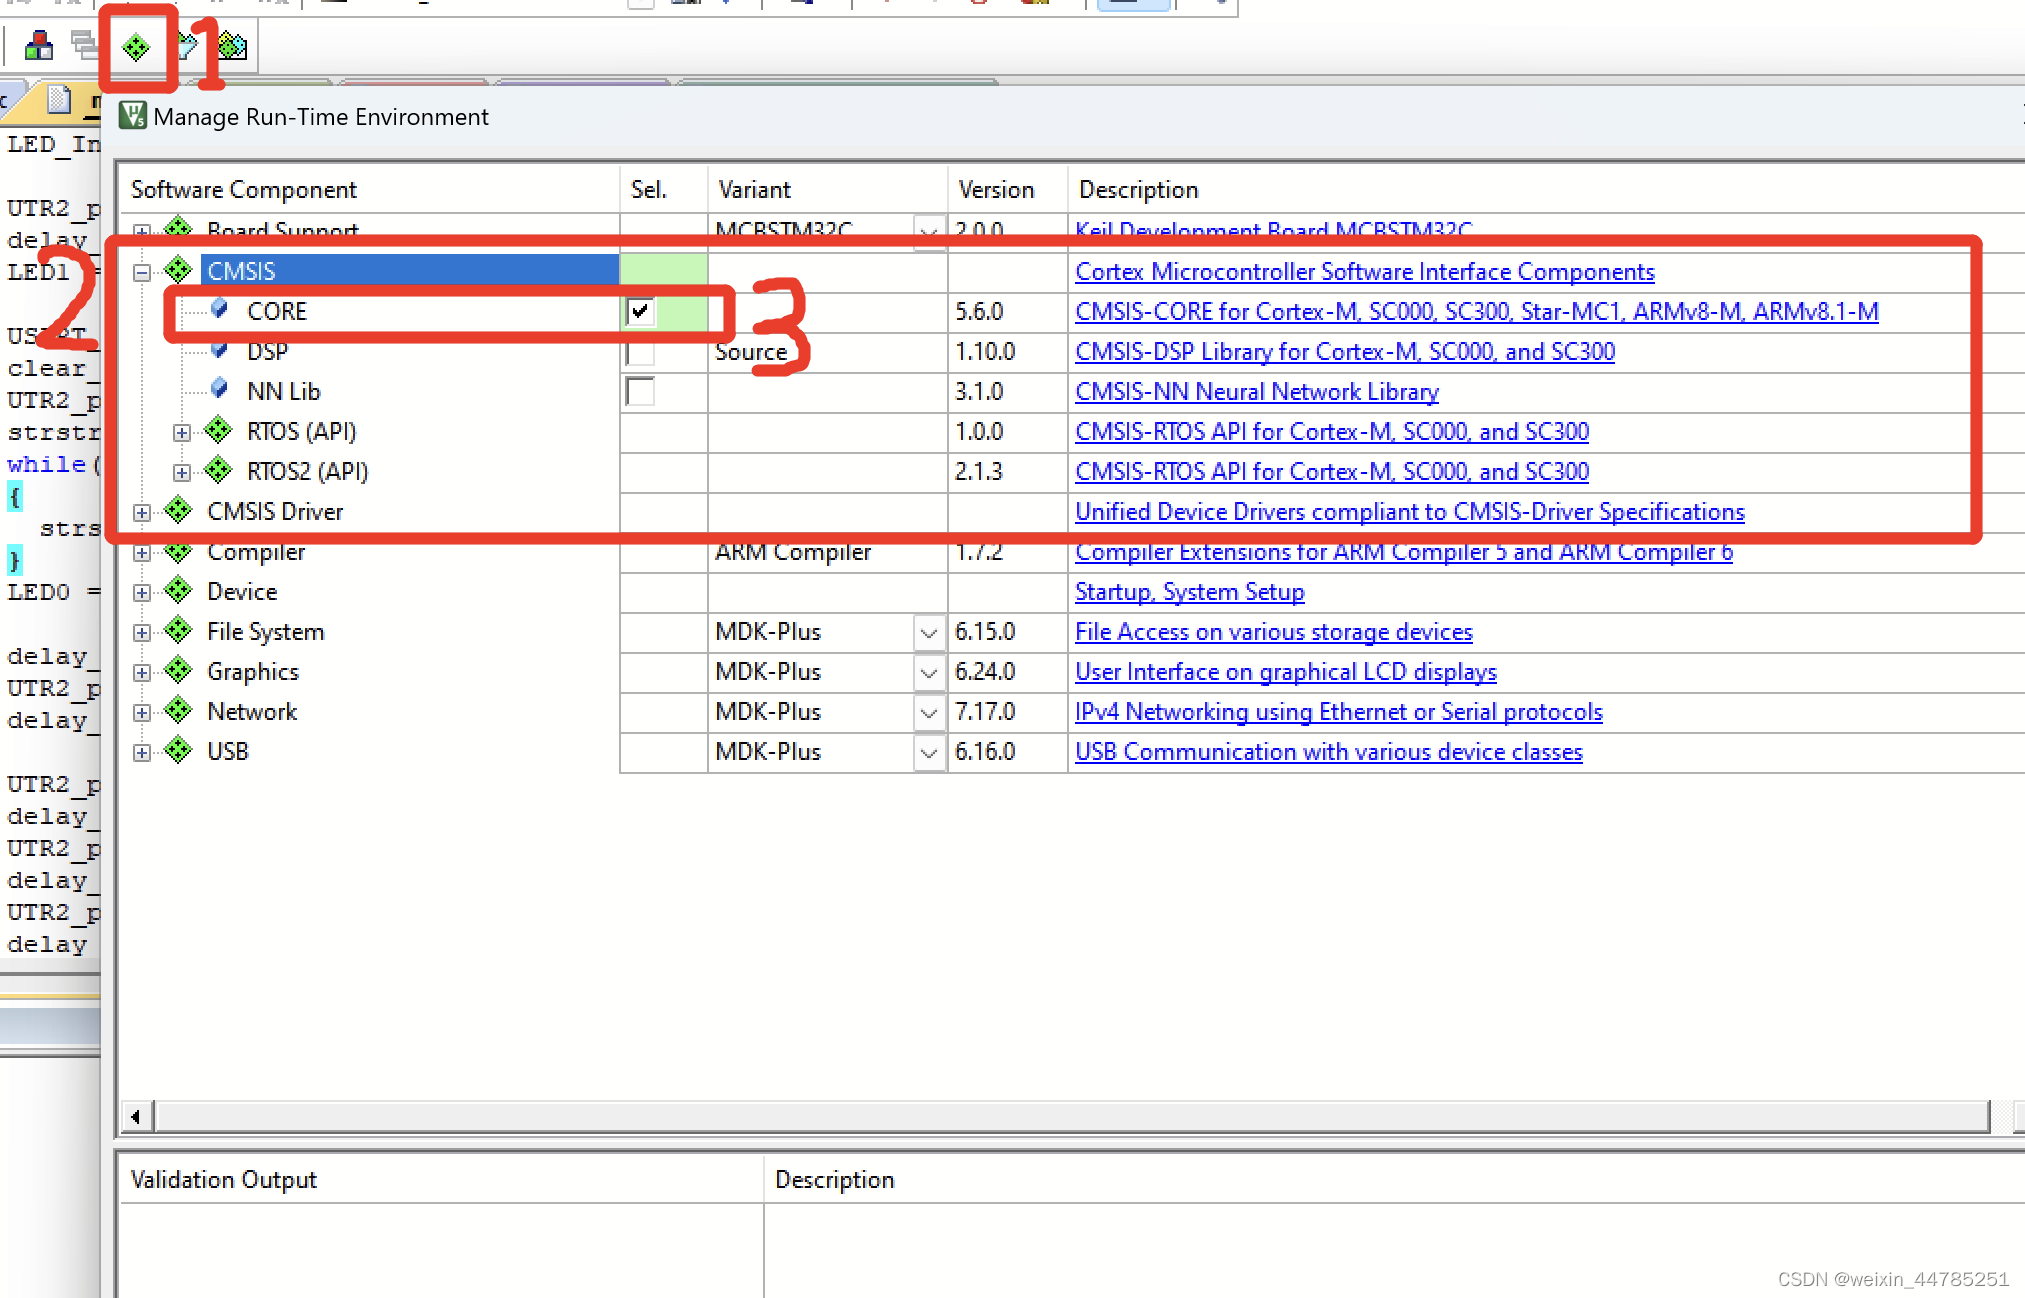The width and height of the screenshot is (2025, 1298).
Task: Click the left arrow of the horizontal scrollbar
Action: (x=137, y=1116)
